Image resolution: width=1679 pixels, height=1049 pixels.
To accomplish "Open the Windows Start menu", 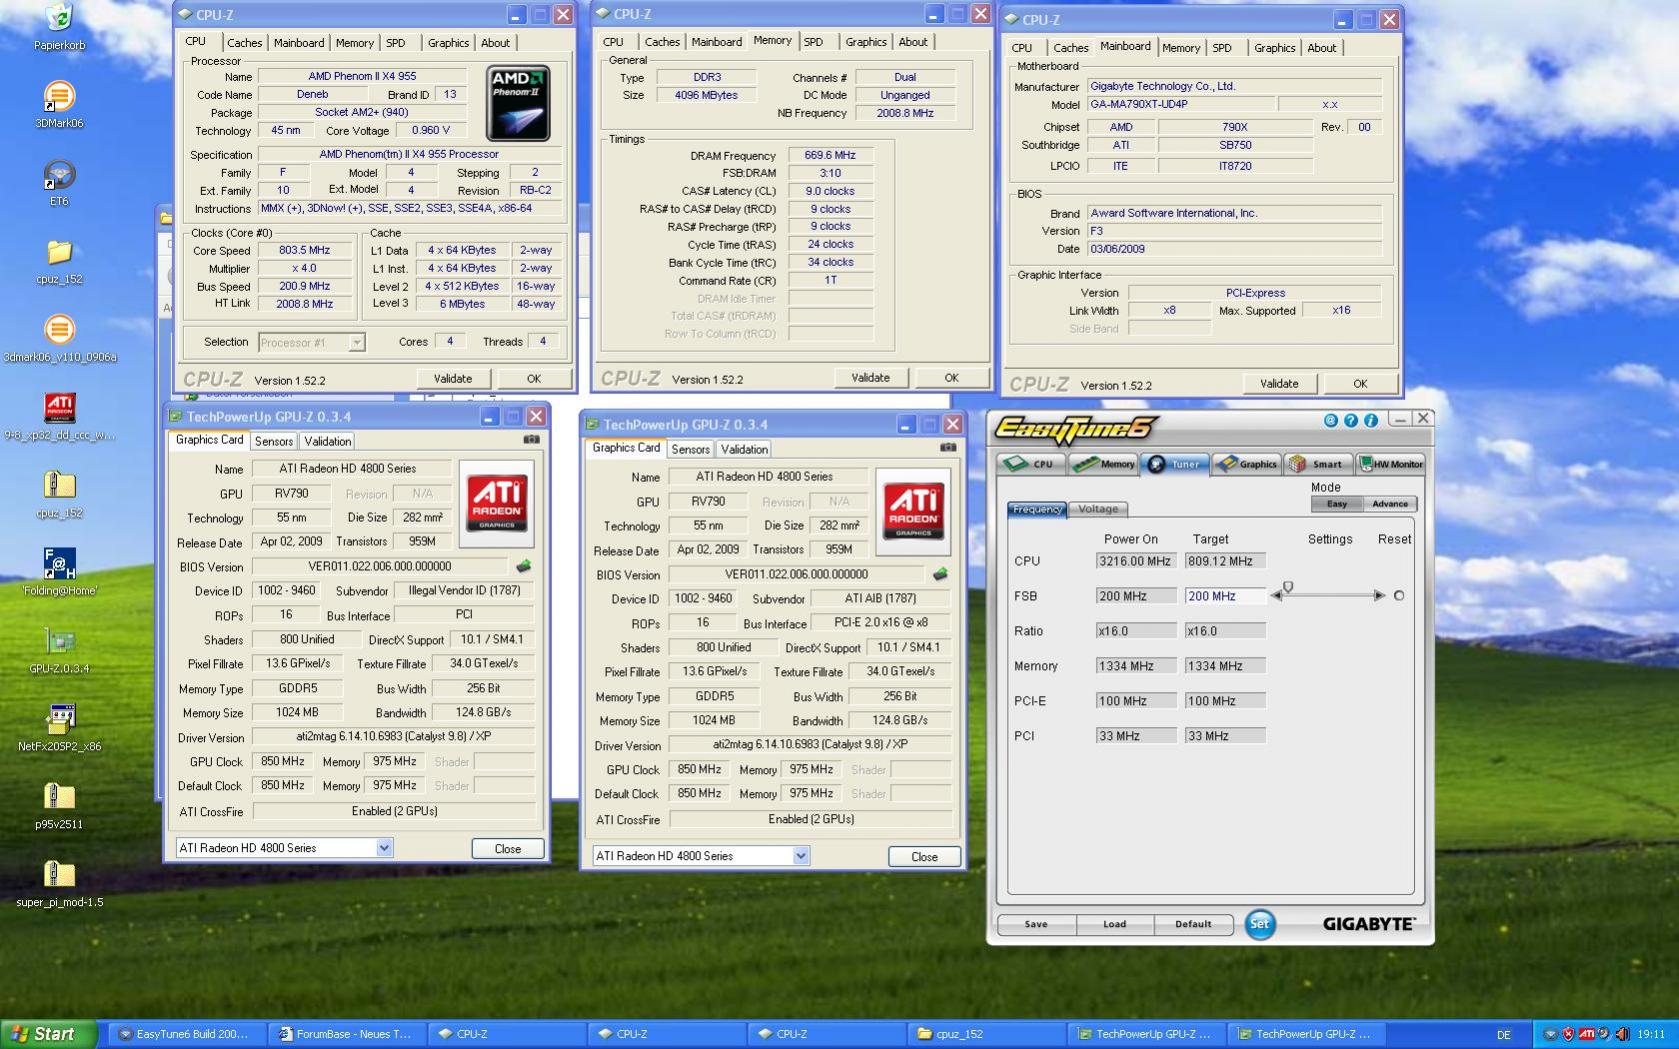I will 49,1034.
